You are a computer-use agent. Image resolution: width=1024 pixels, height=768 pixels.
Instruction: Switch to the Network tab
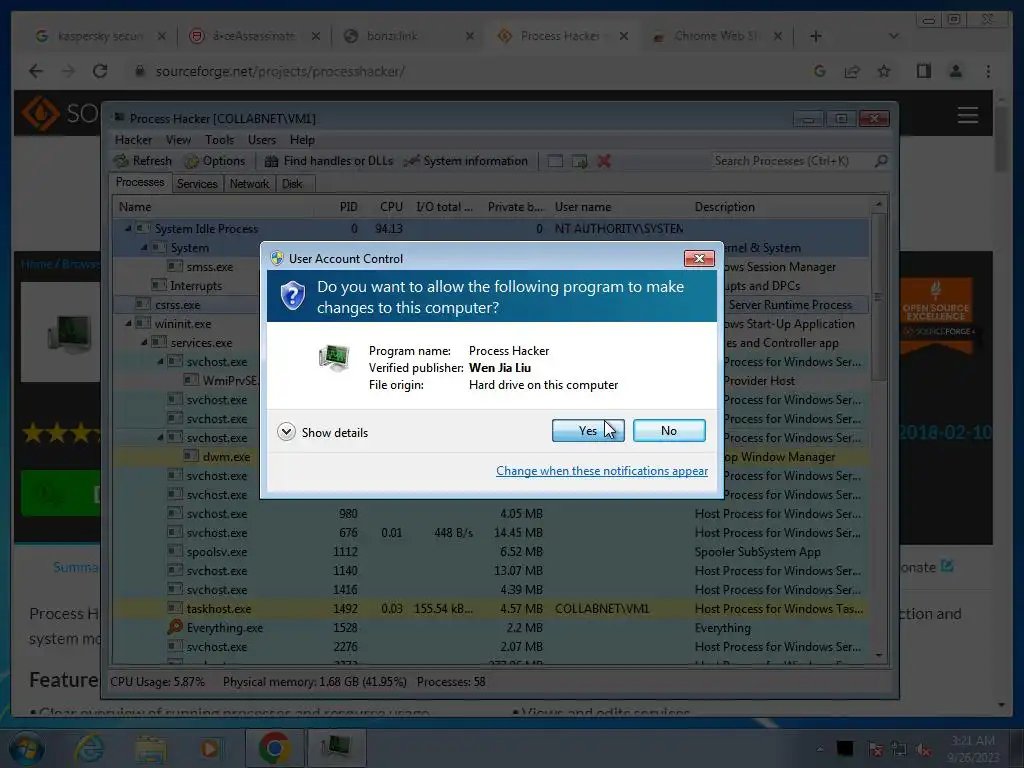point(249,184)
